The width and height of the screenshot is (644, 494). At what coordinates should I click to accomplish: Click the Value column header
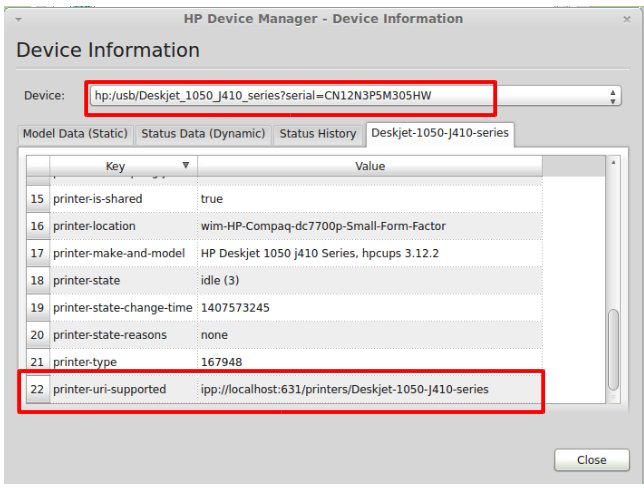tap(370, 166)
